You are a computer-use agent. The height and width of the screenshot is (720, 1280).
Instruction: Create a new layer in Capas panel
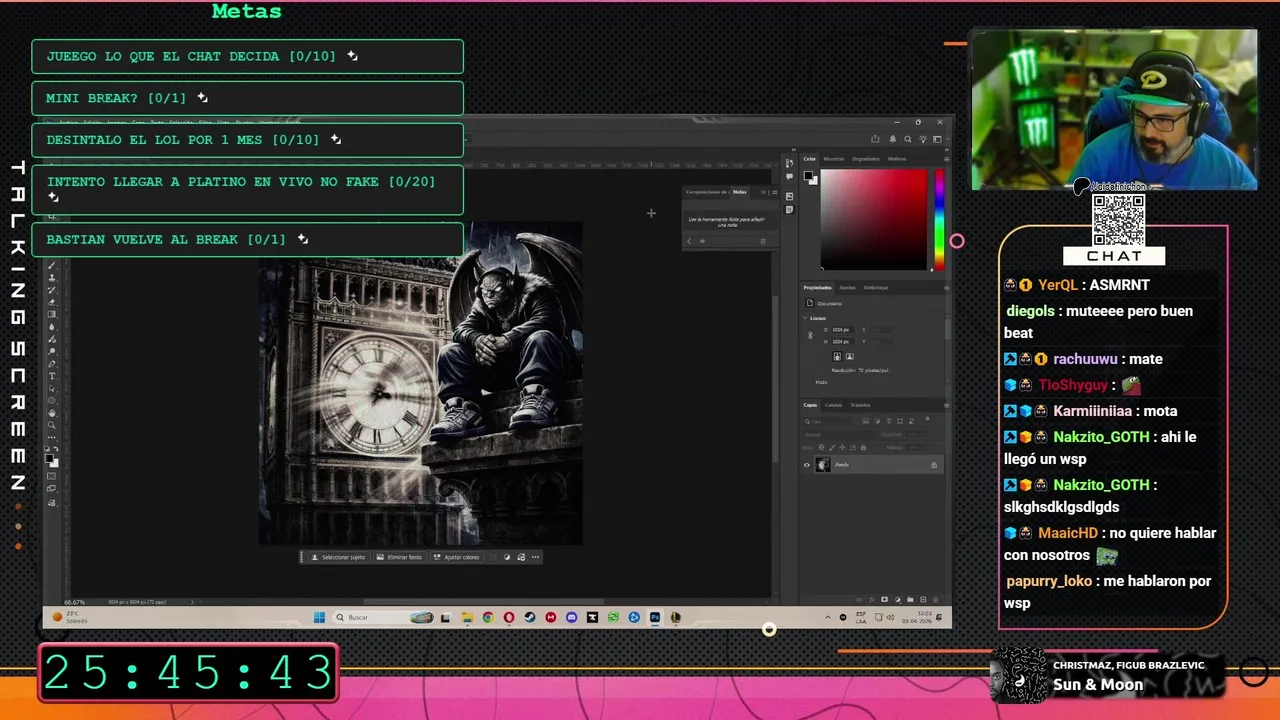(923, 599)
